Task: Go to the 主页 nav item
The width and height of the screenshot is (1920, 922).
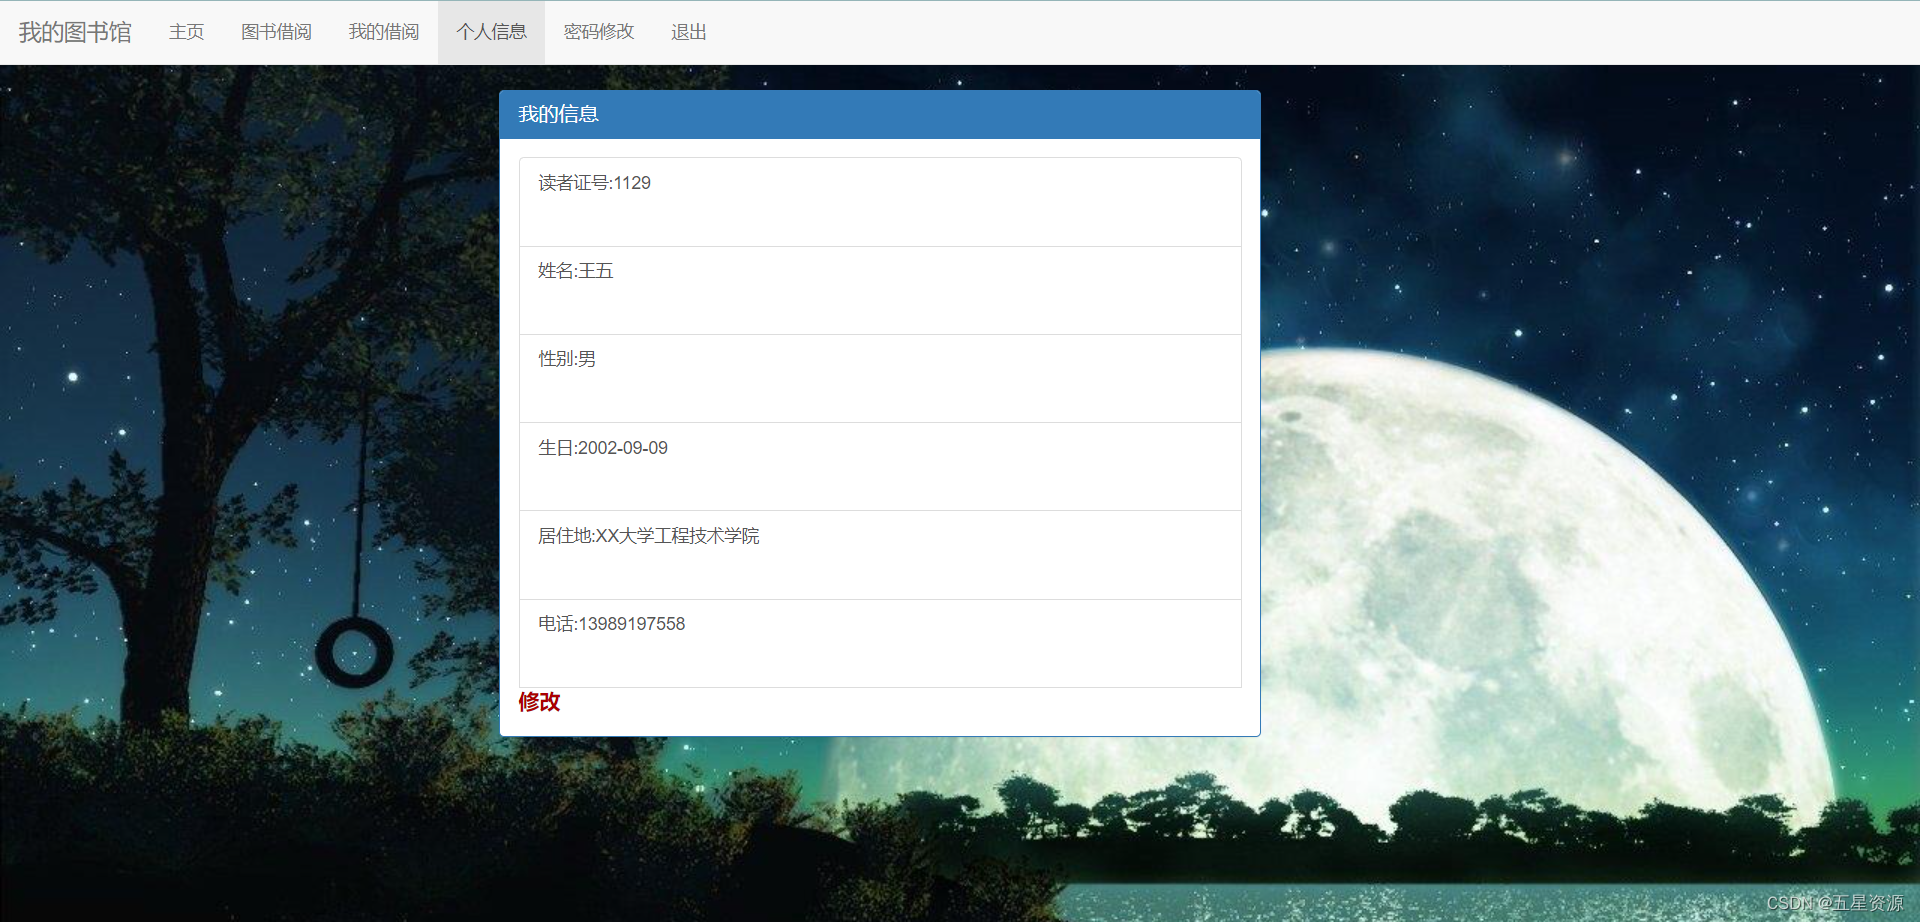Action: 186,32
